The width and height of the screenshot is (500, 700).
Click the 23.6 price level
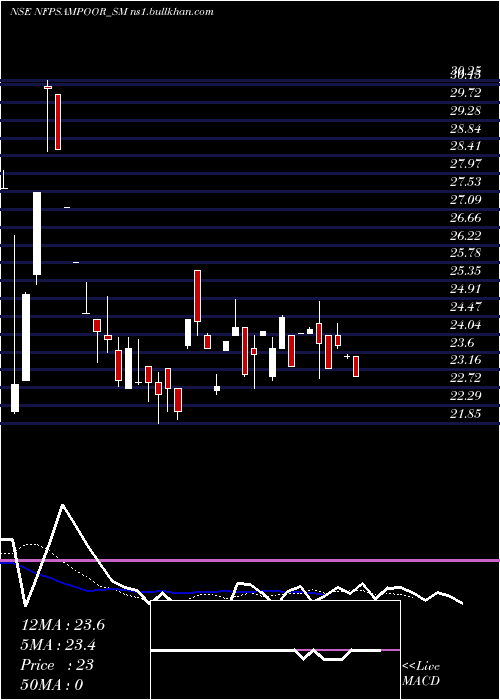click(x=462, y=342)
